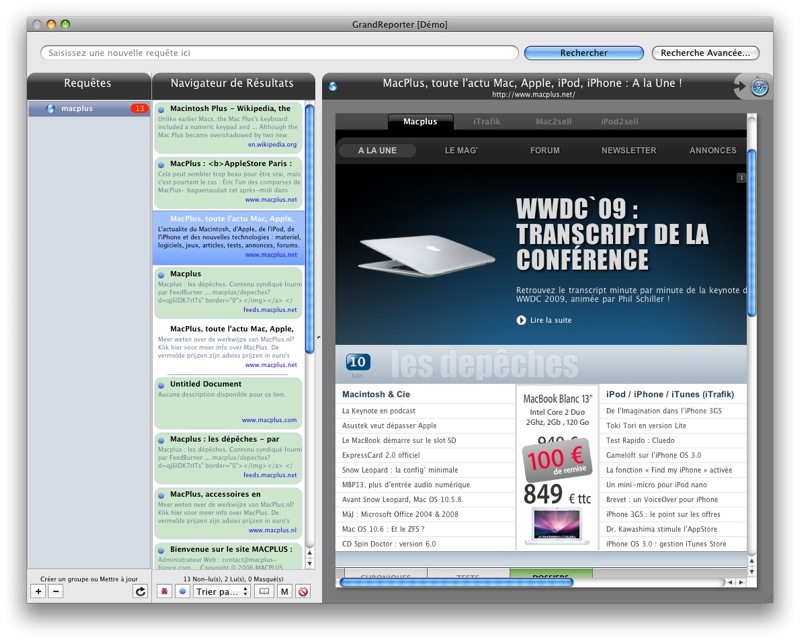The width and height of the screenshot is (800, 640).
Task: Open 'Toki Tori en version Lite' link
Action: (646, 426)
